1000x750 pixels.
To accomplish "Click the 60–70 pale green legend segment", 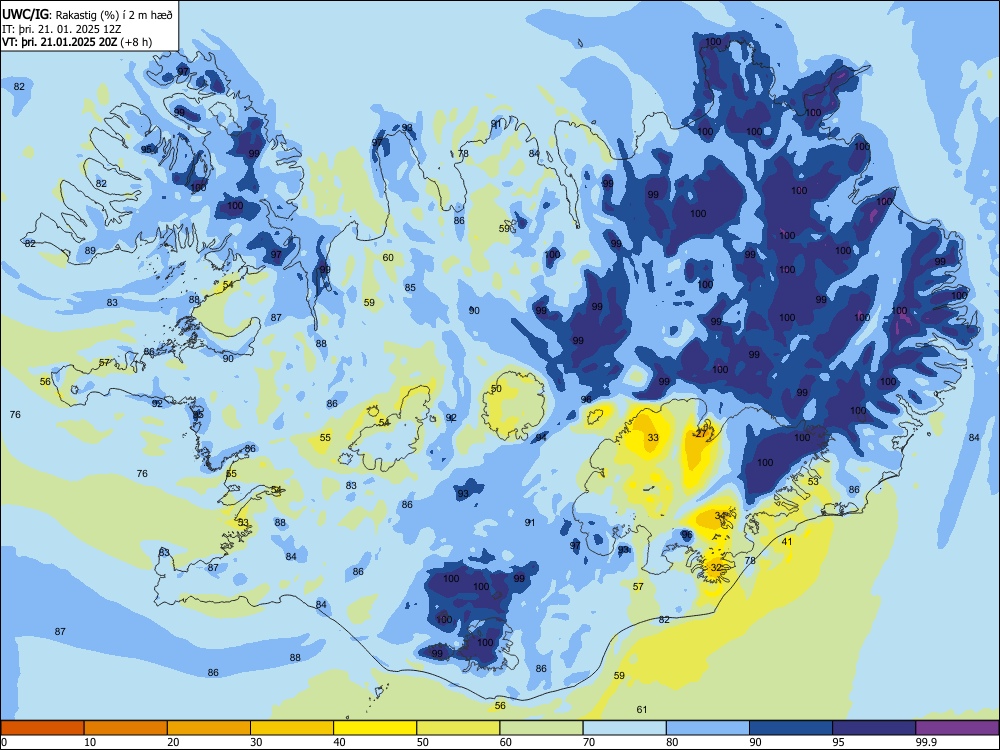I will click(541, 728).
